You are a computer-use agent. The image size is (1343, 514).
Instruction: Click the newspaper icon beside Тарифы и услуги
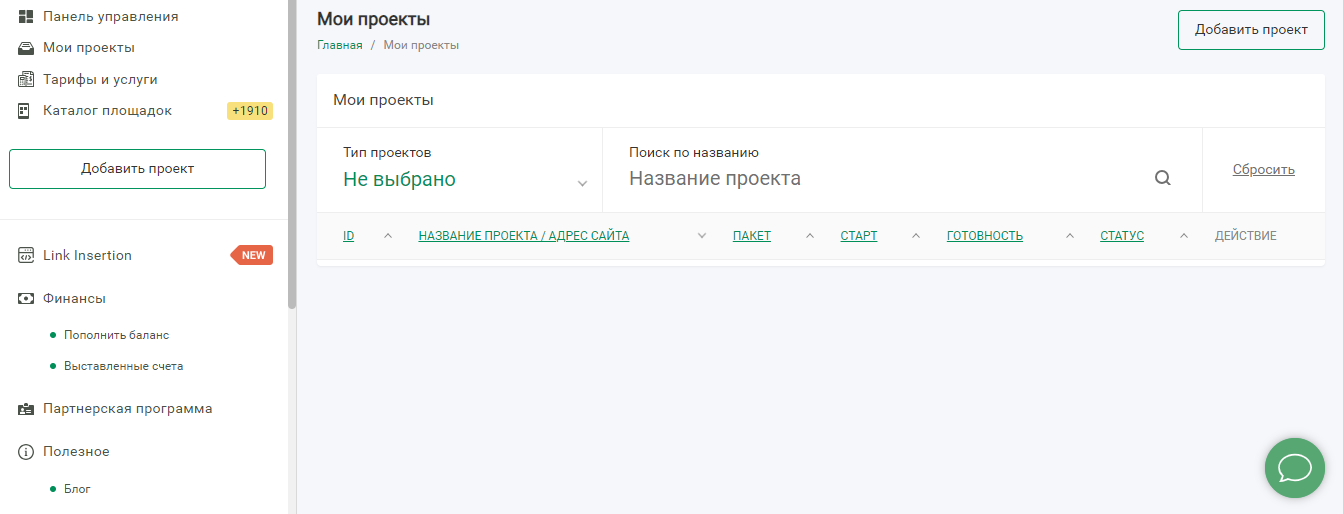pos(26,79)
